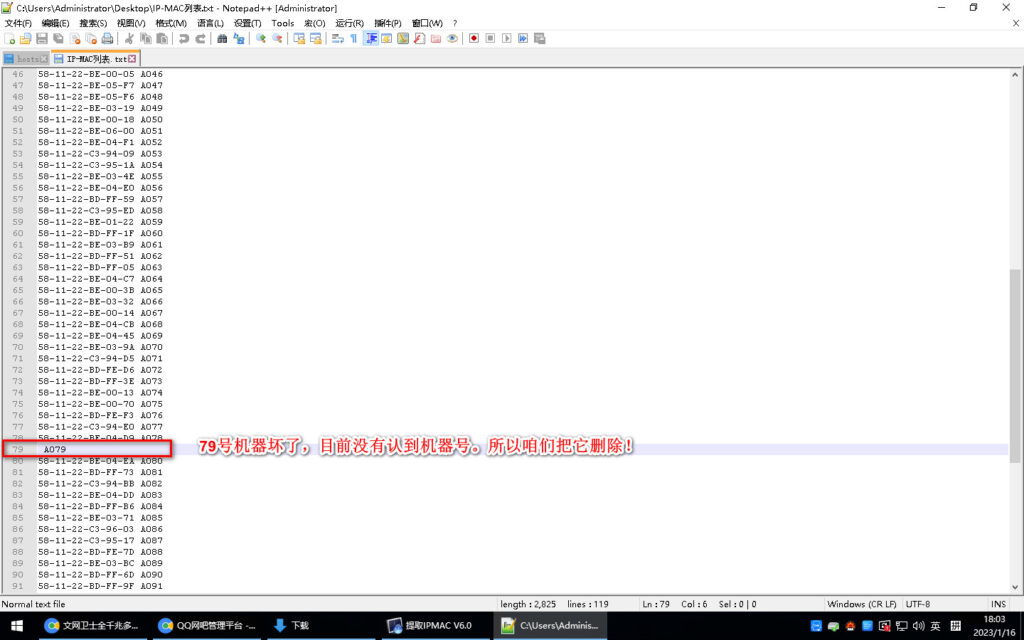Click the Undo arrow toolbar icon

click(183, 39)
